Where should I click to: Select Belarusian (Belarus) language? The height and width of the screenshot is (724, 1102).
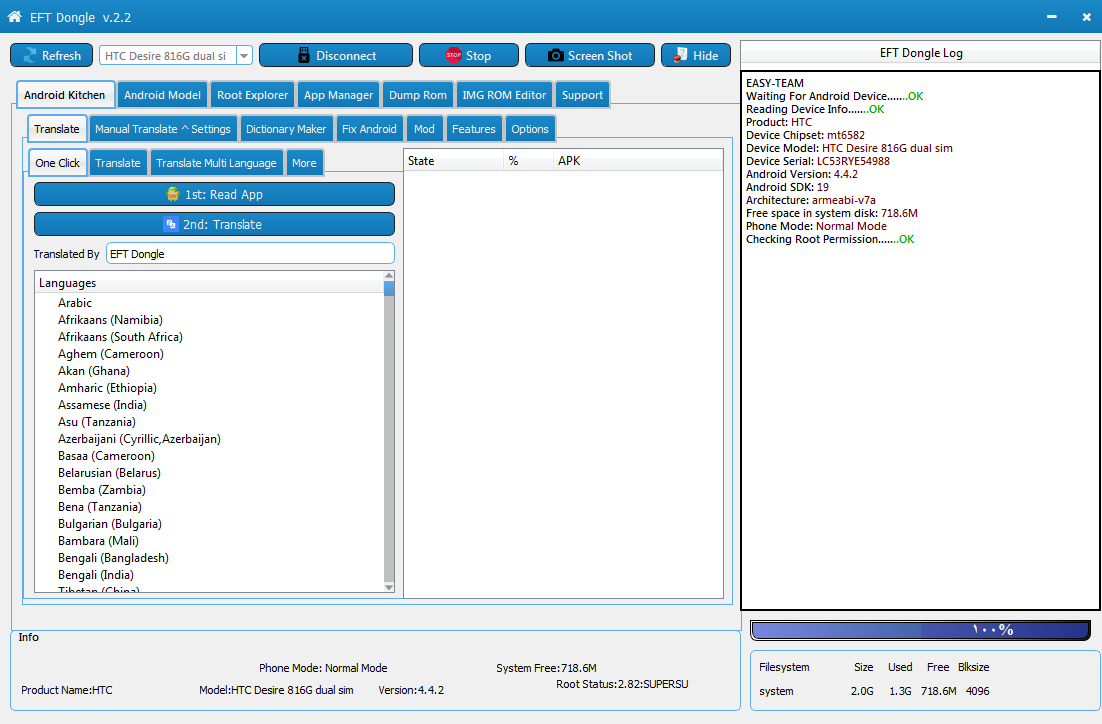[109, 472]
